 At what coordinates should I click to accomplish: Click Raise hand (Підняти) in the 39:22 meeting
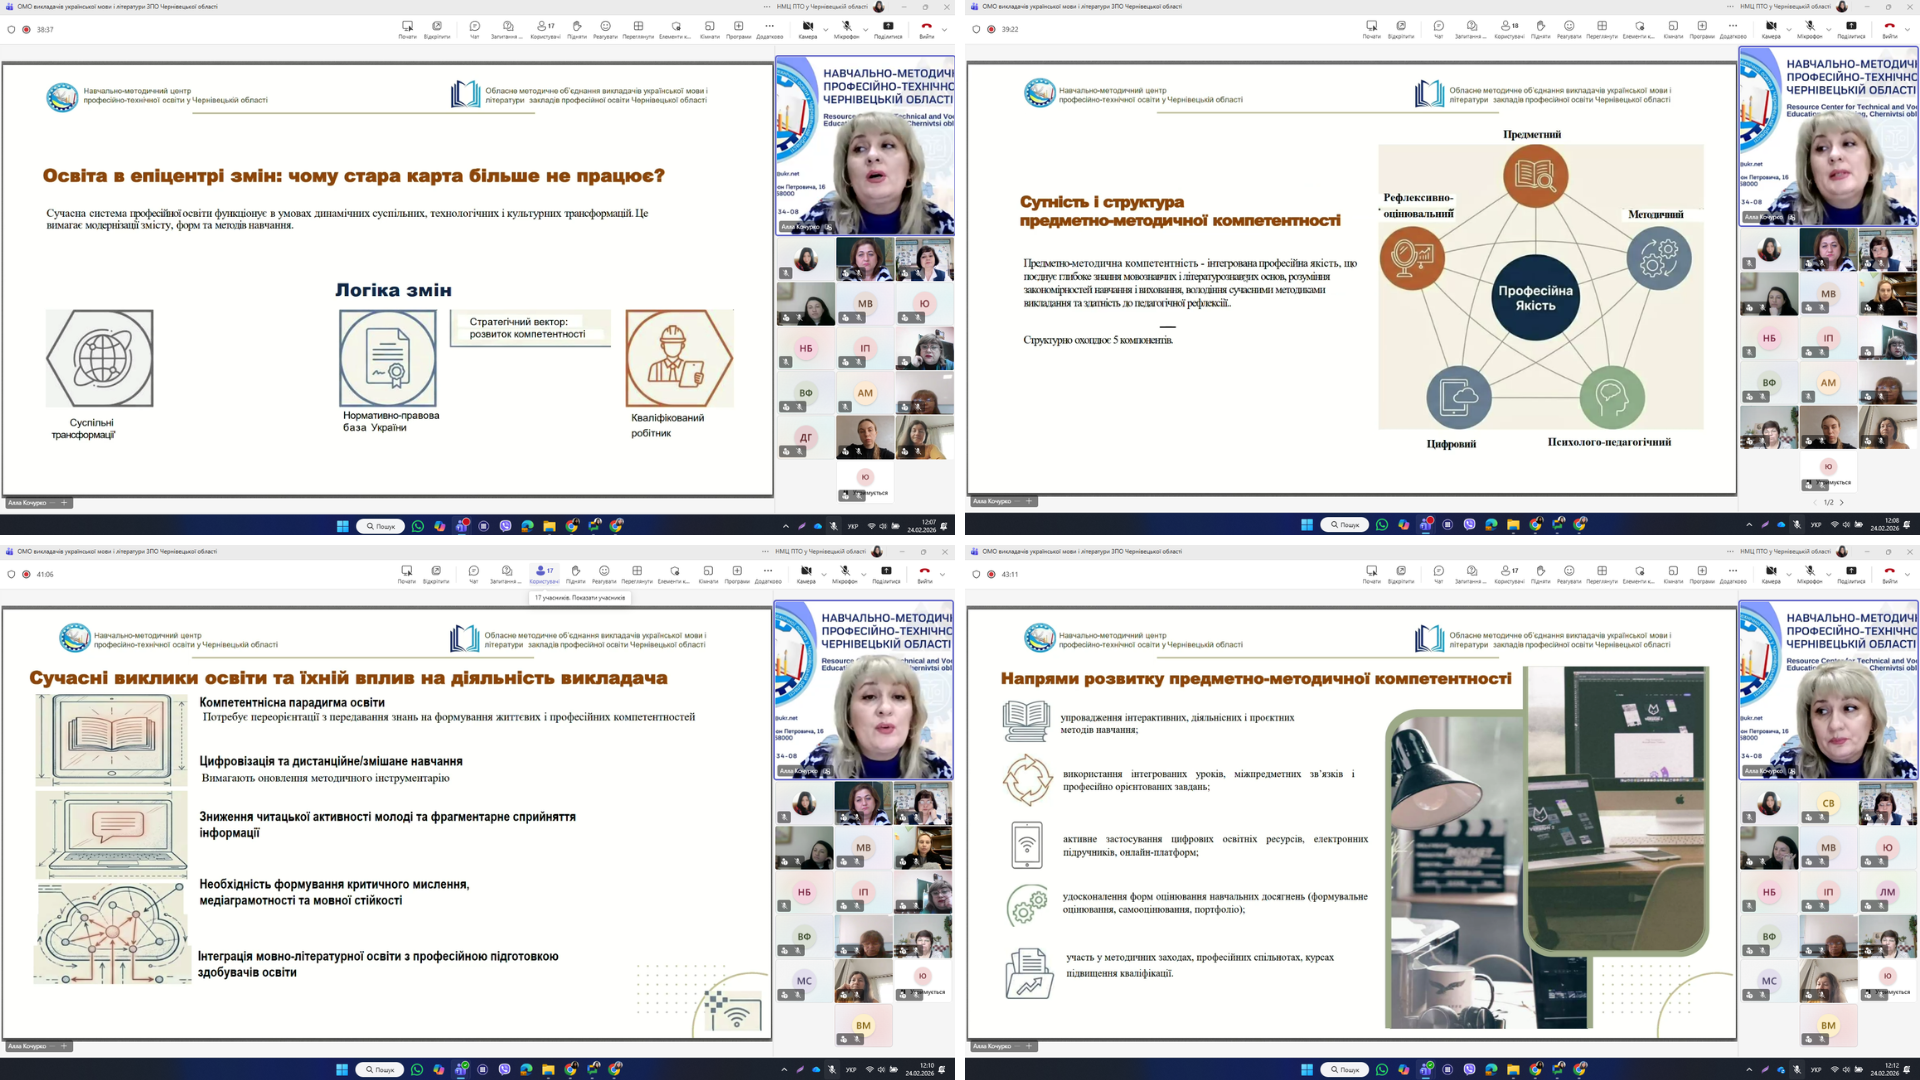click(1540, 29)
